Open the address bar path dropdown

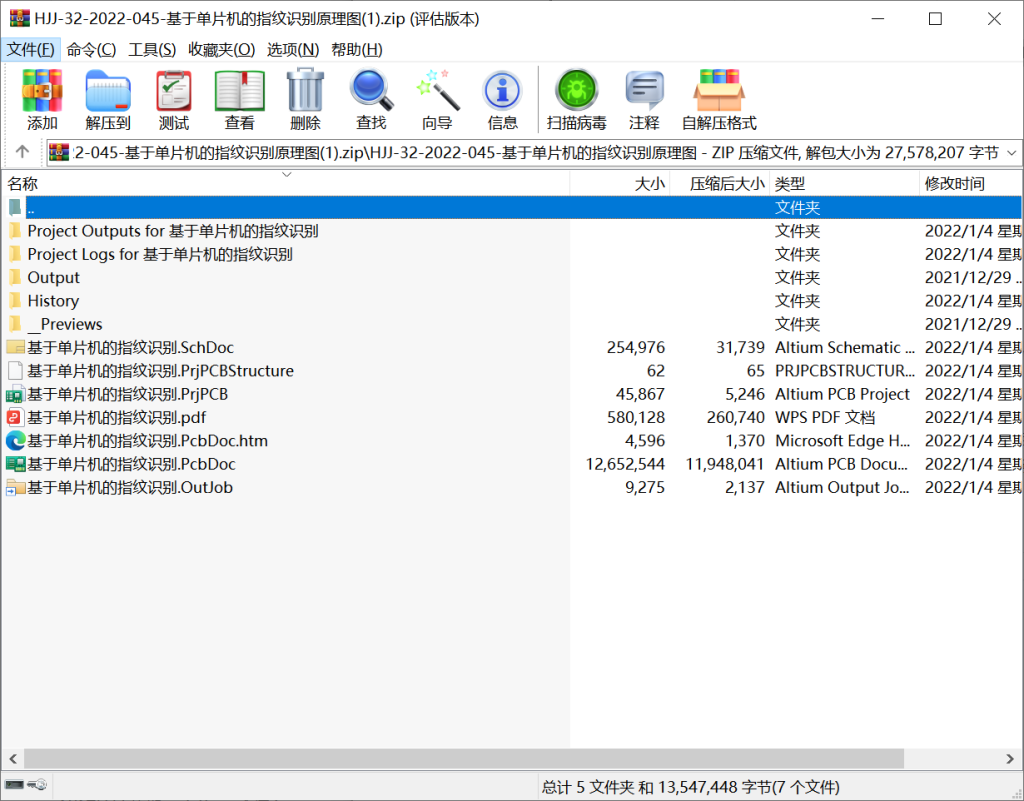(x=1012, y=152)
